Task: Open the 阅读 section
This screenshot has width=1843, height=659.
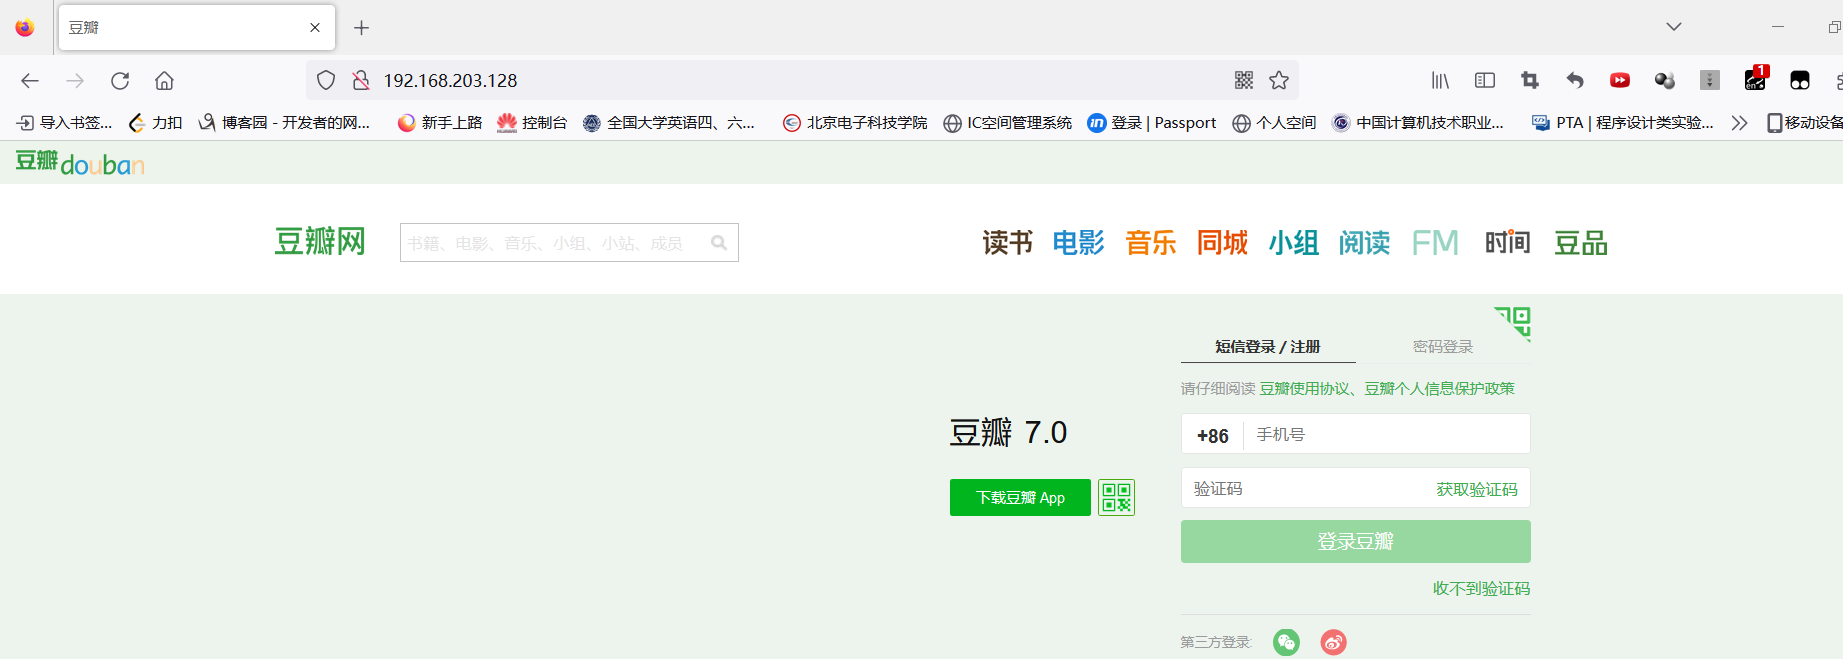Action: point(1364,242)
